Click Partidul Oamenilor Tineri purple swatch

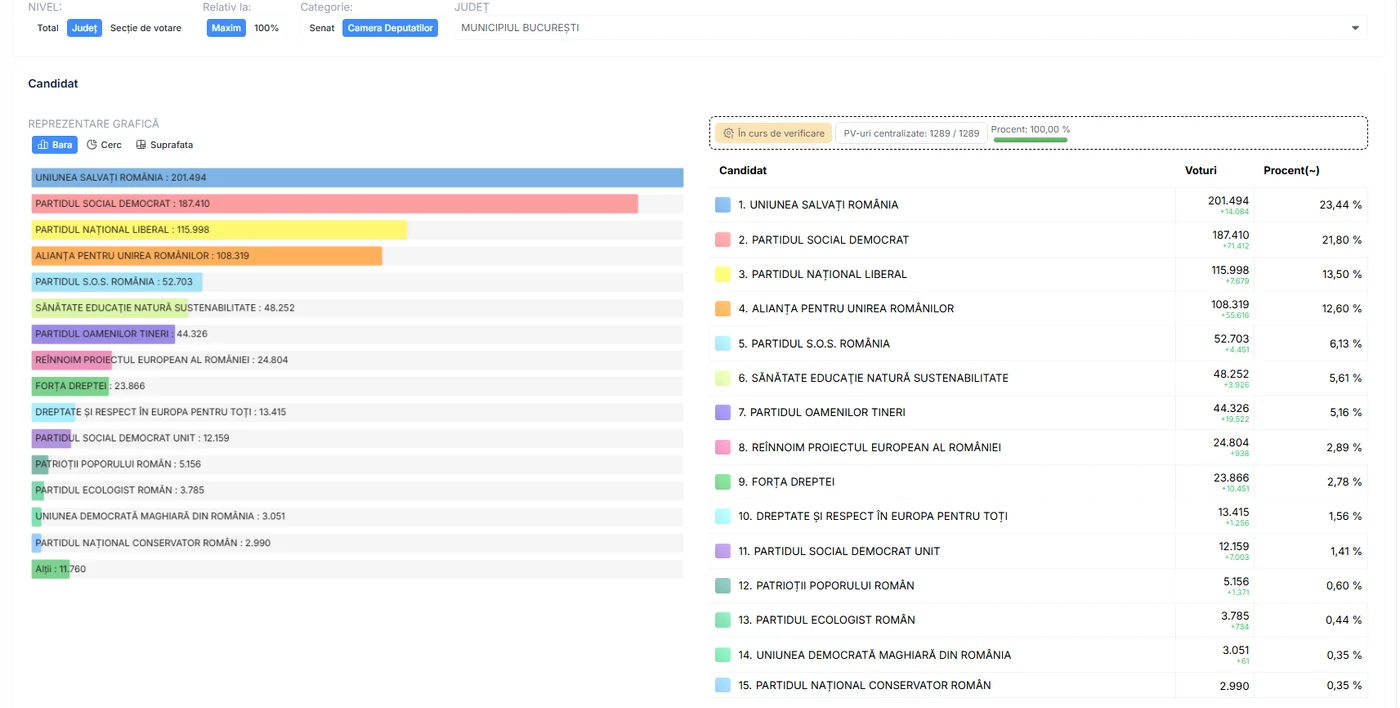pyautogui.click(x=723, y=412)
